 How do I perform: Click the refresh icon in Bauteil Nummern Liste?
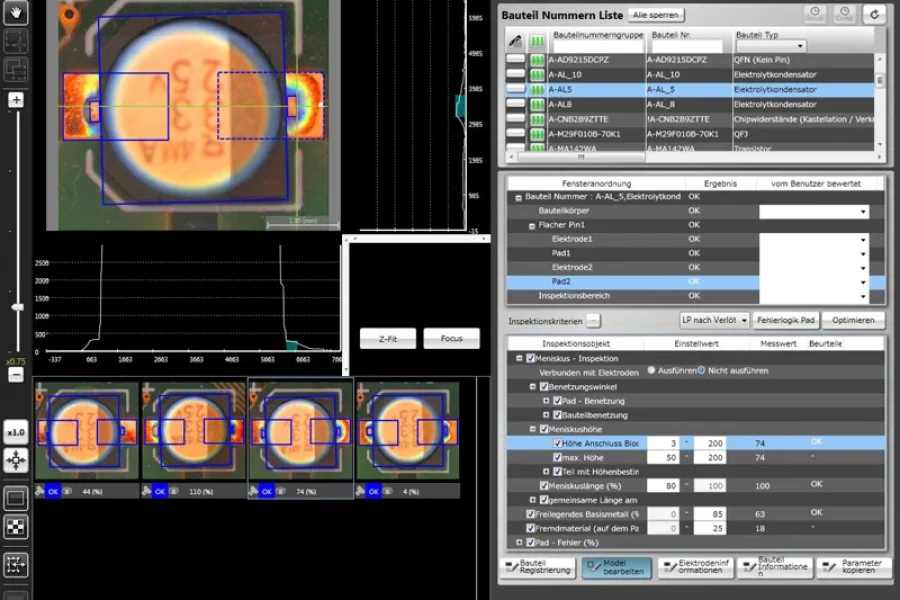[x=875, y=14]
